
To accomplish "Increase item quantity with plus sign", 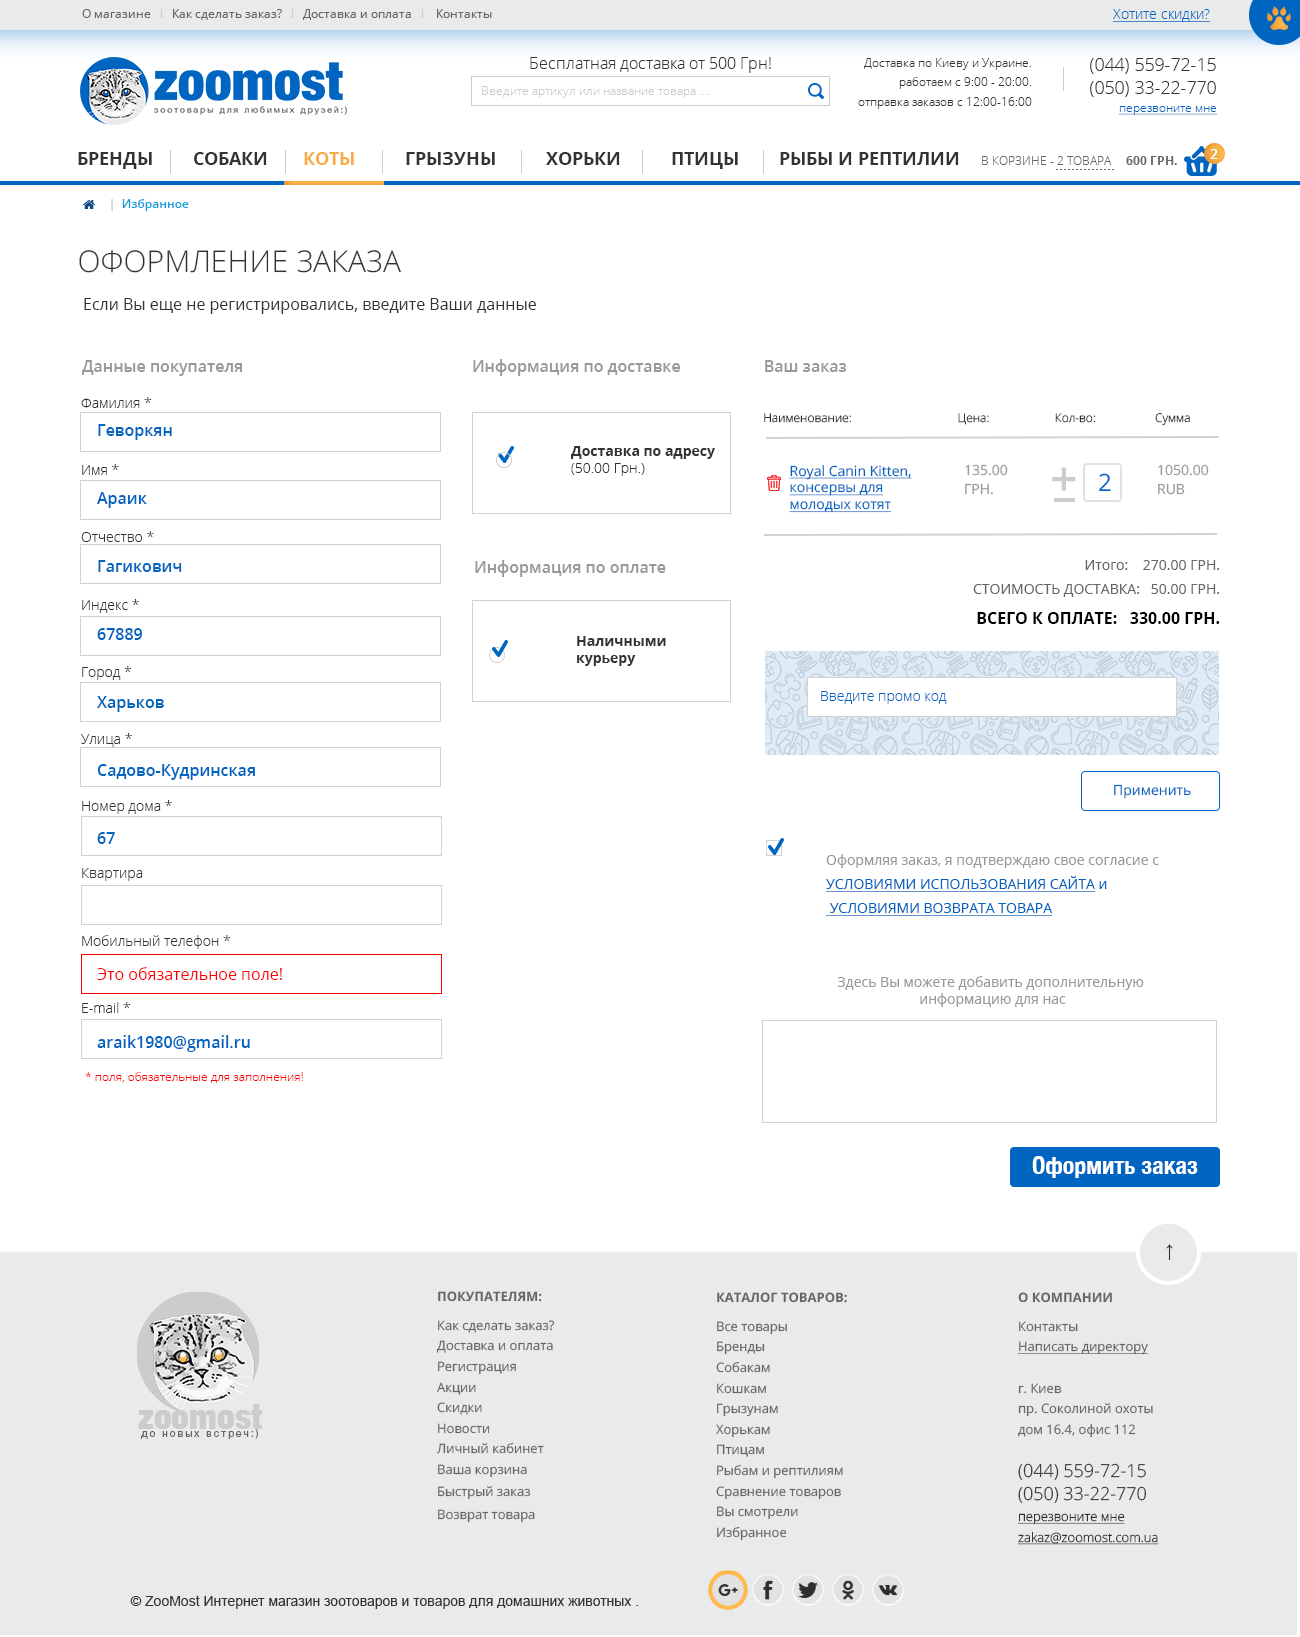I will tap(1063, 477).
